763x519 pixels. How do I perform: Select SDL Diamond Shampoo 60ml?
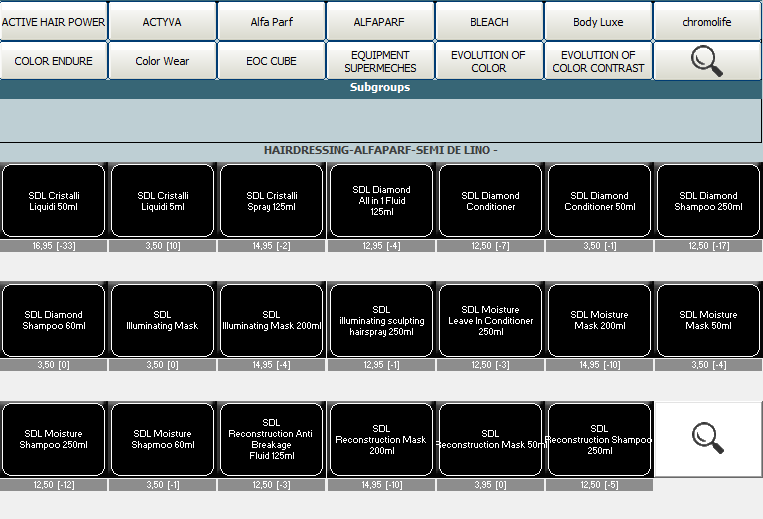click(x=54, y=320)
